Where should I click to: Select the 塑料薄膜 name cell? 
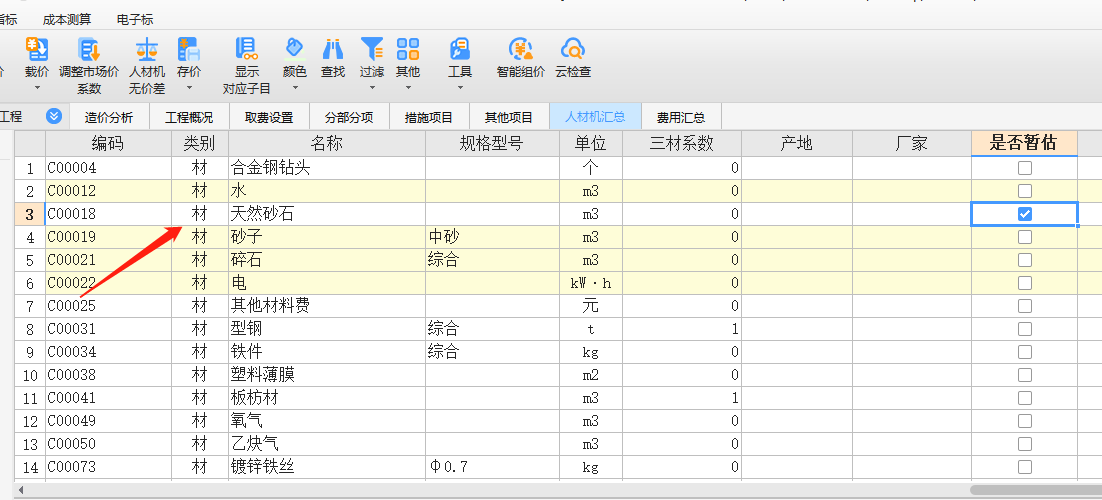coord(327,375)
